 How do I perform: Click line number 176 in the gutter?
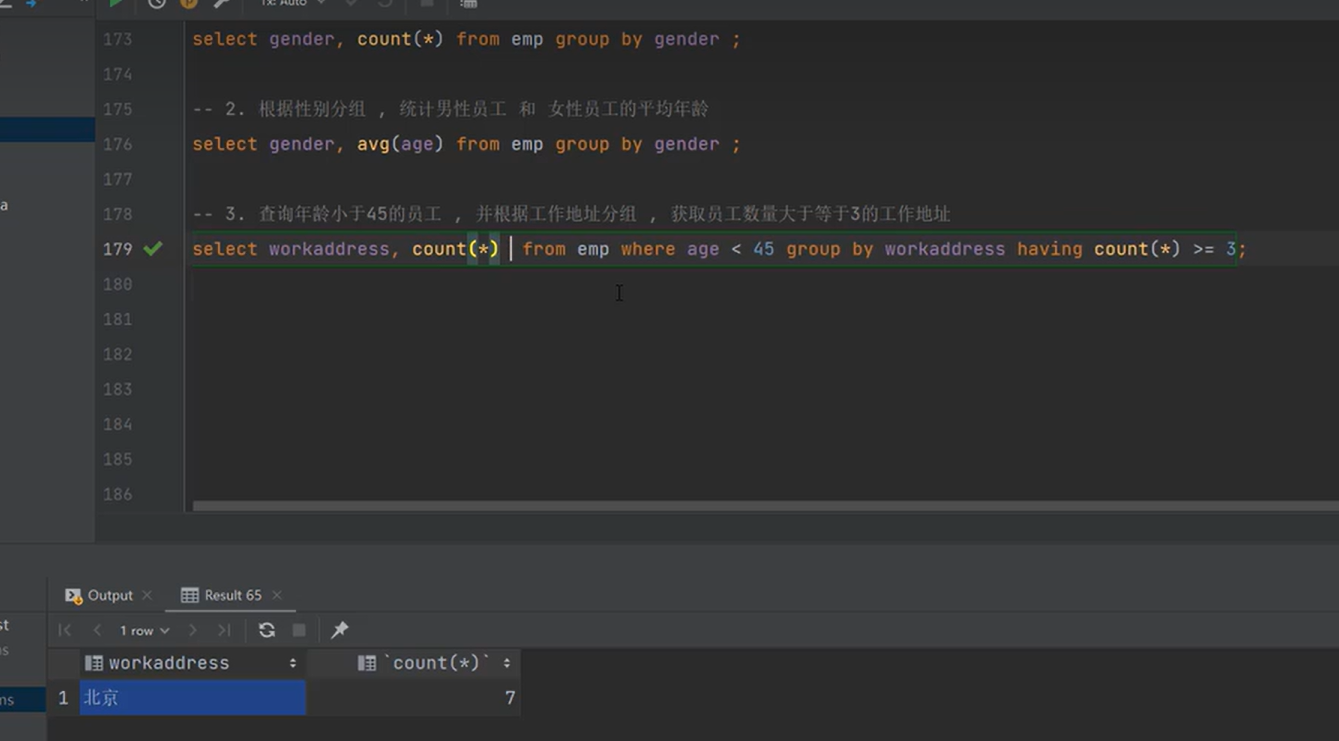[x=118, y=144]
